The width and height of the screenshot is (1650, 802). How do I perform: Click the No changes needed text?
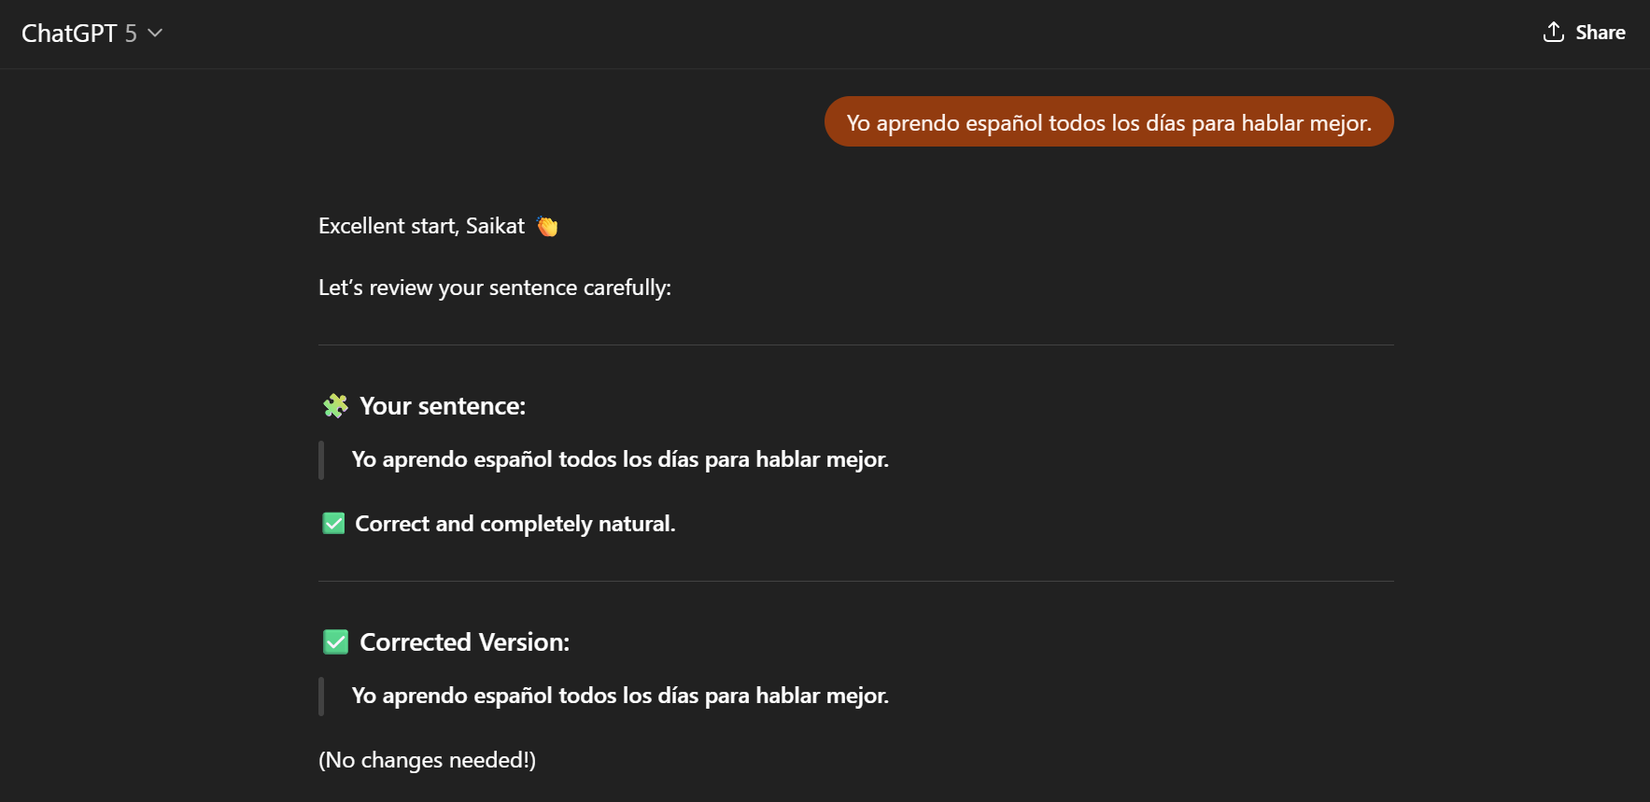[427, 759]
